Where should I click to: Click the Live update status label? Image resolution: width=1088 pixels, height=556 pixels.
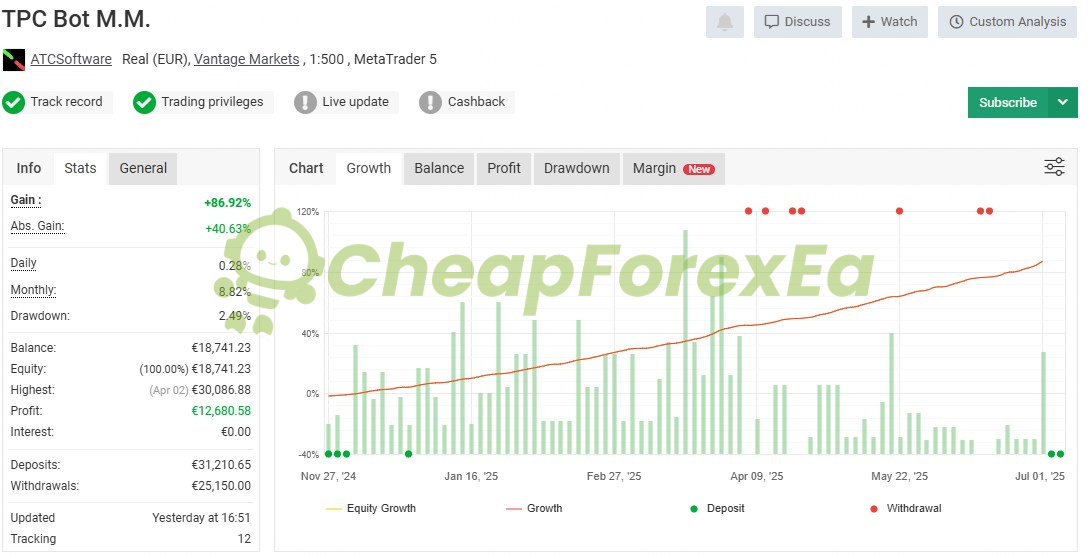pyautogui.click(x=355, y=102)
